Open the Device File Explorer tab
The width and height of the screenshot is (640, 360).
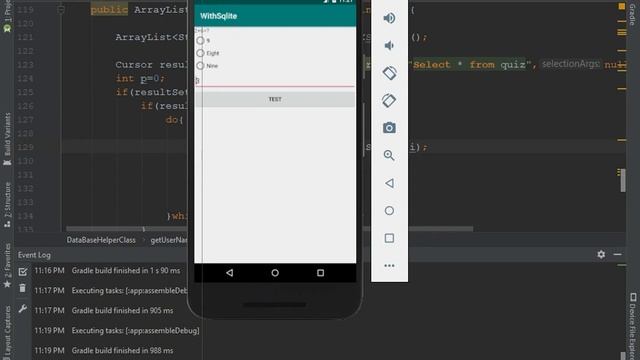point(633,327)
